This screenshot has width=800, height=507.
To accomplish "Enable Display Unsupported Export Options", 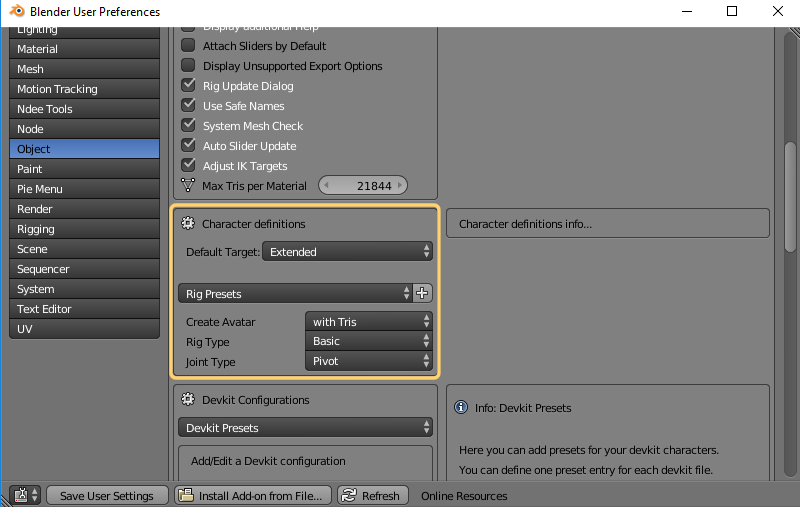I will click(x=188, y=65).
